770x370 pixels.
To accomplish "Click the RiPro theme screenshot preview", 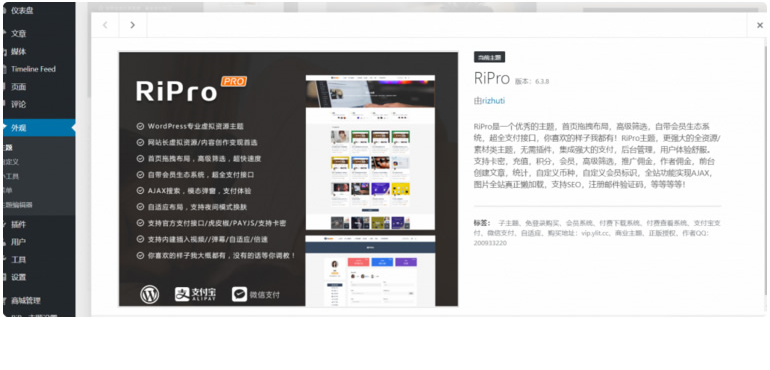I will [x=288, y=179].
